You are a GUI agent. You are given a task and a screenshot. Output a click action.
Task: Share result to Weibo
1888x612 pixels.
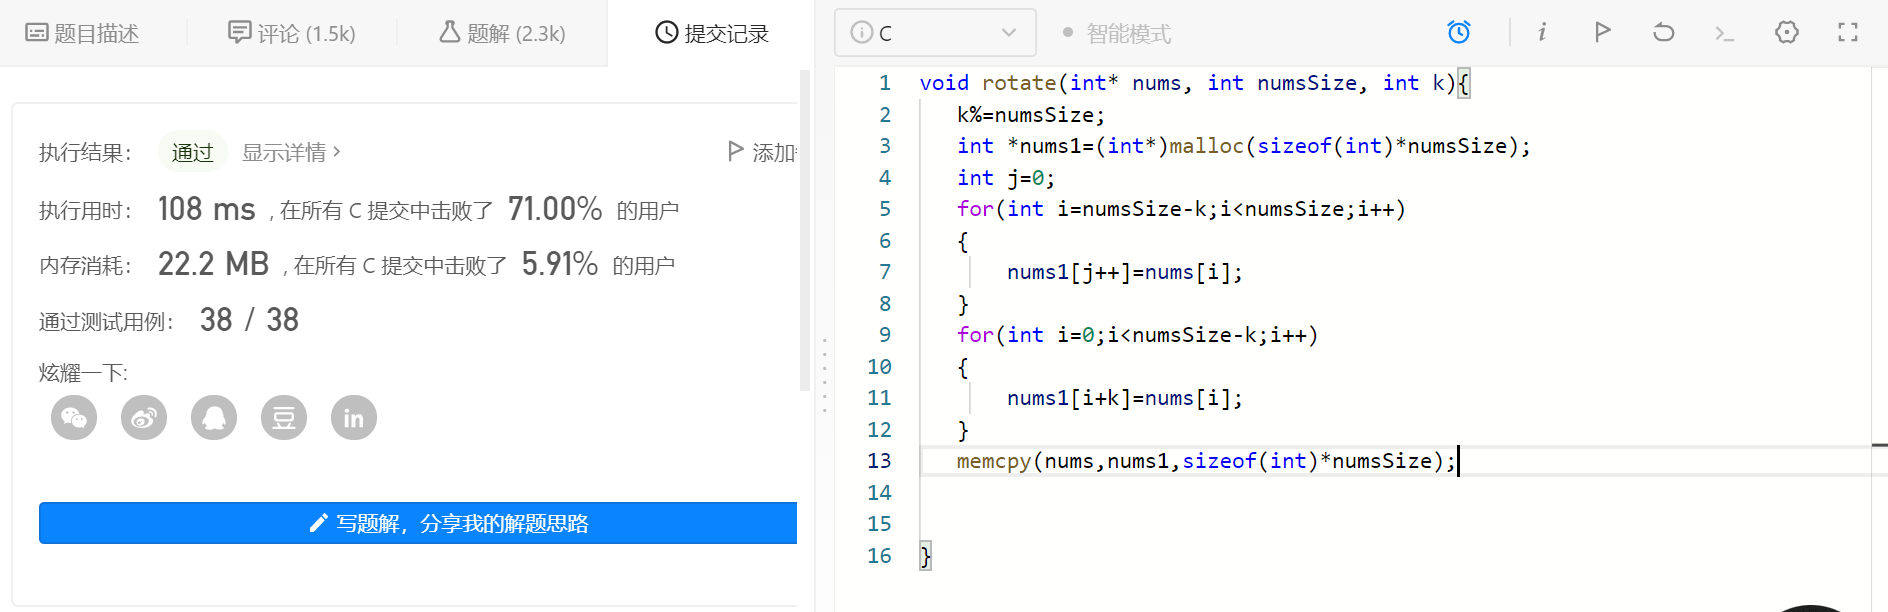pos(144,417)
